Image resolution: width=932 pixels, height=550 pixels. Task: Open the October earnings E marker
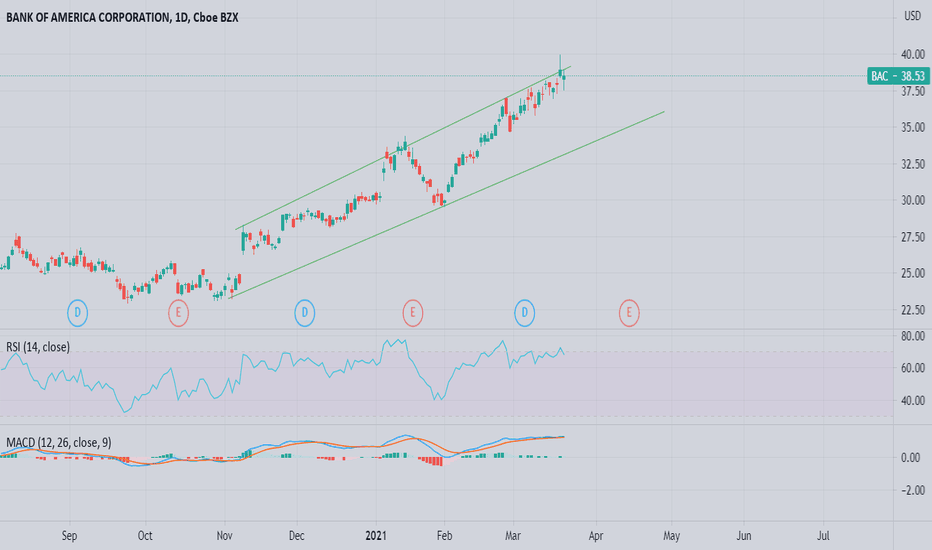point(178,313)
